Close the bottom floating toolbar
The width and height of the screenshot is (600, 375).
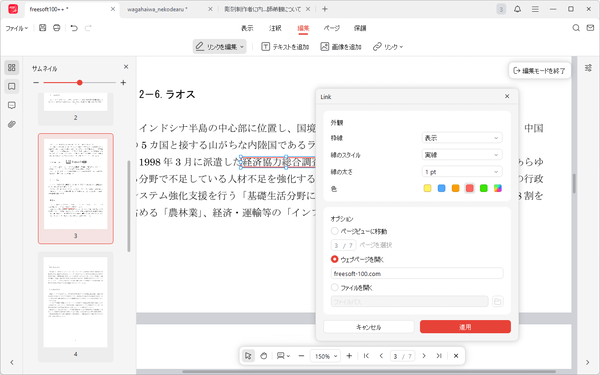456,356
